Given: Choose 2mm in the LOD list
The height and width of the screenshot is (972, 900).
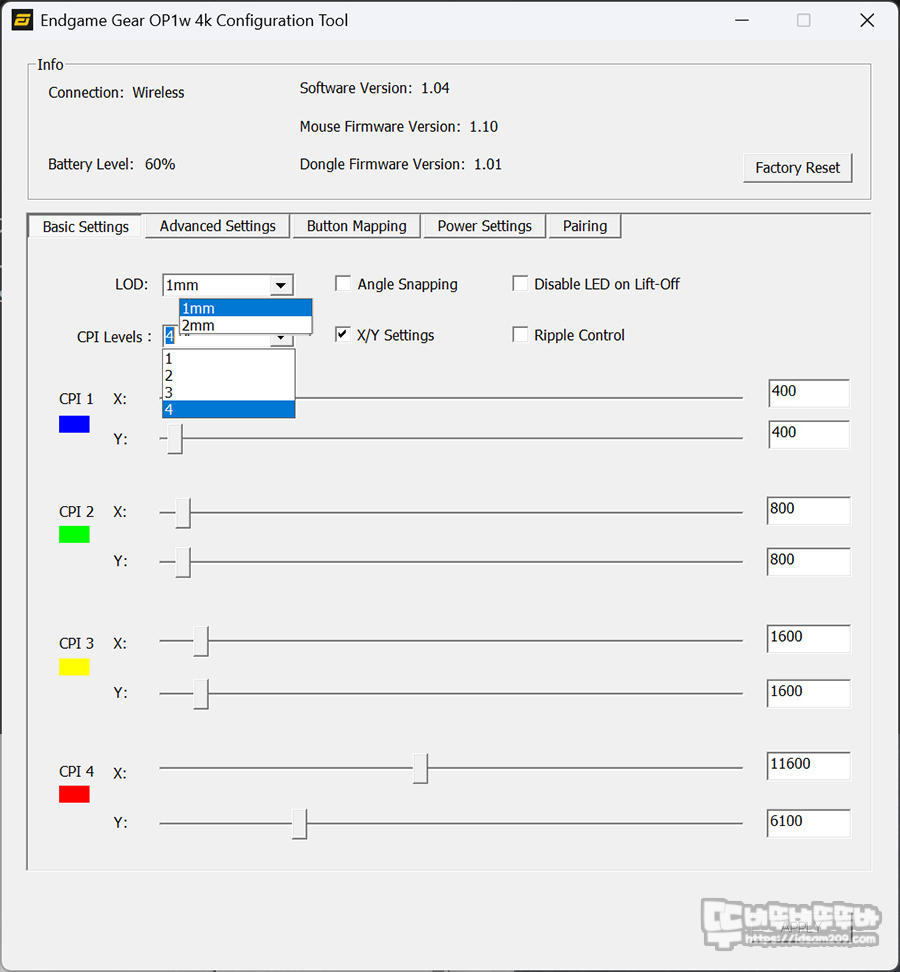Looking at the screenshot, I should tap(245, 325).
